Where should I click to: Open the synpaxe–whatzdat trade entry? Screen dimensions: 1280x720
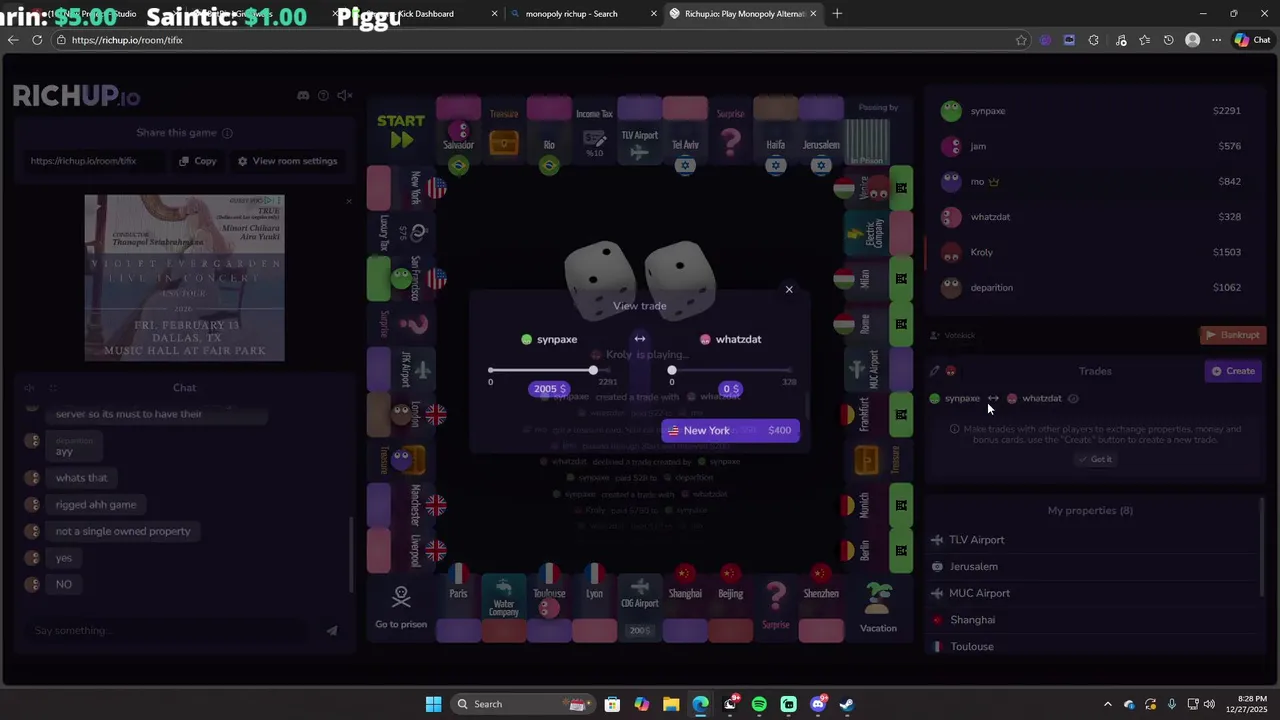[1003, 398]
